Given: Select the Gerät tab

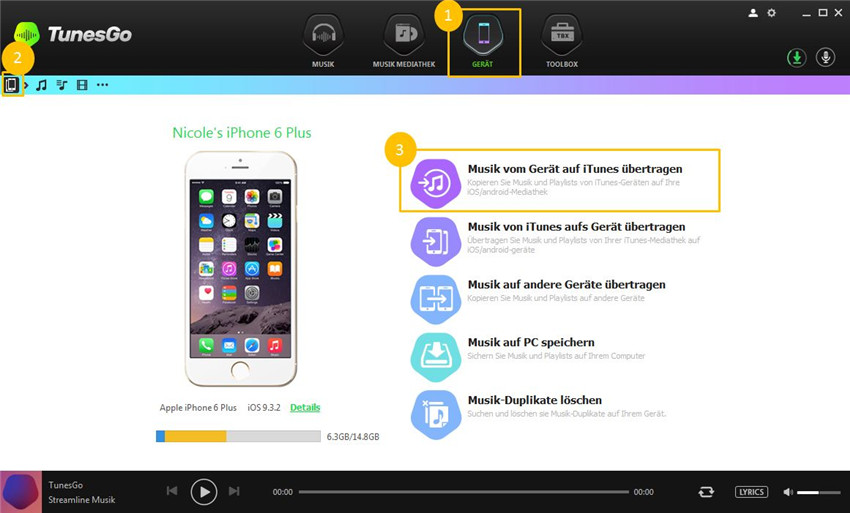Looking at the screenshot, I should pyautogui.click(x=483, y=41).
